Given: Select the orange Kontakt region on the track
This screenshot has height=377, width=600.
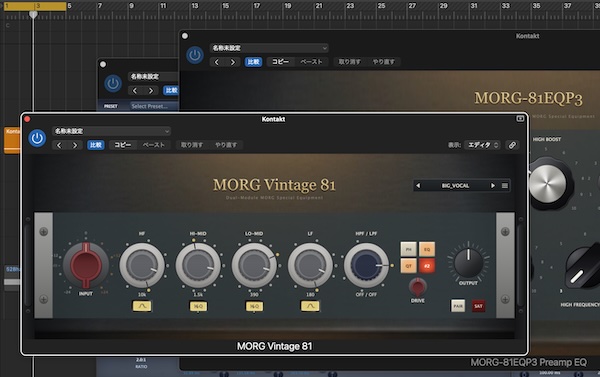Looking at the screenshot, I should click(12, 140).
